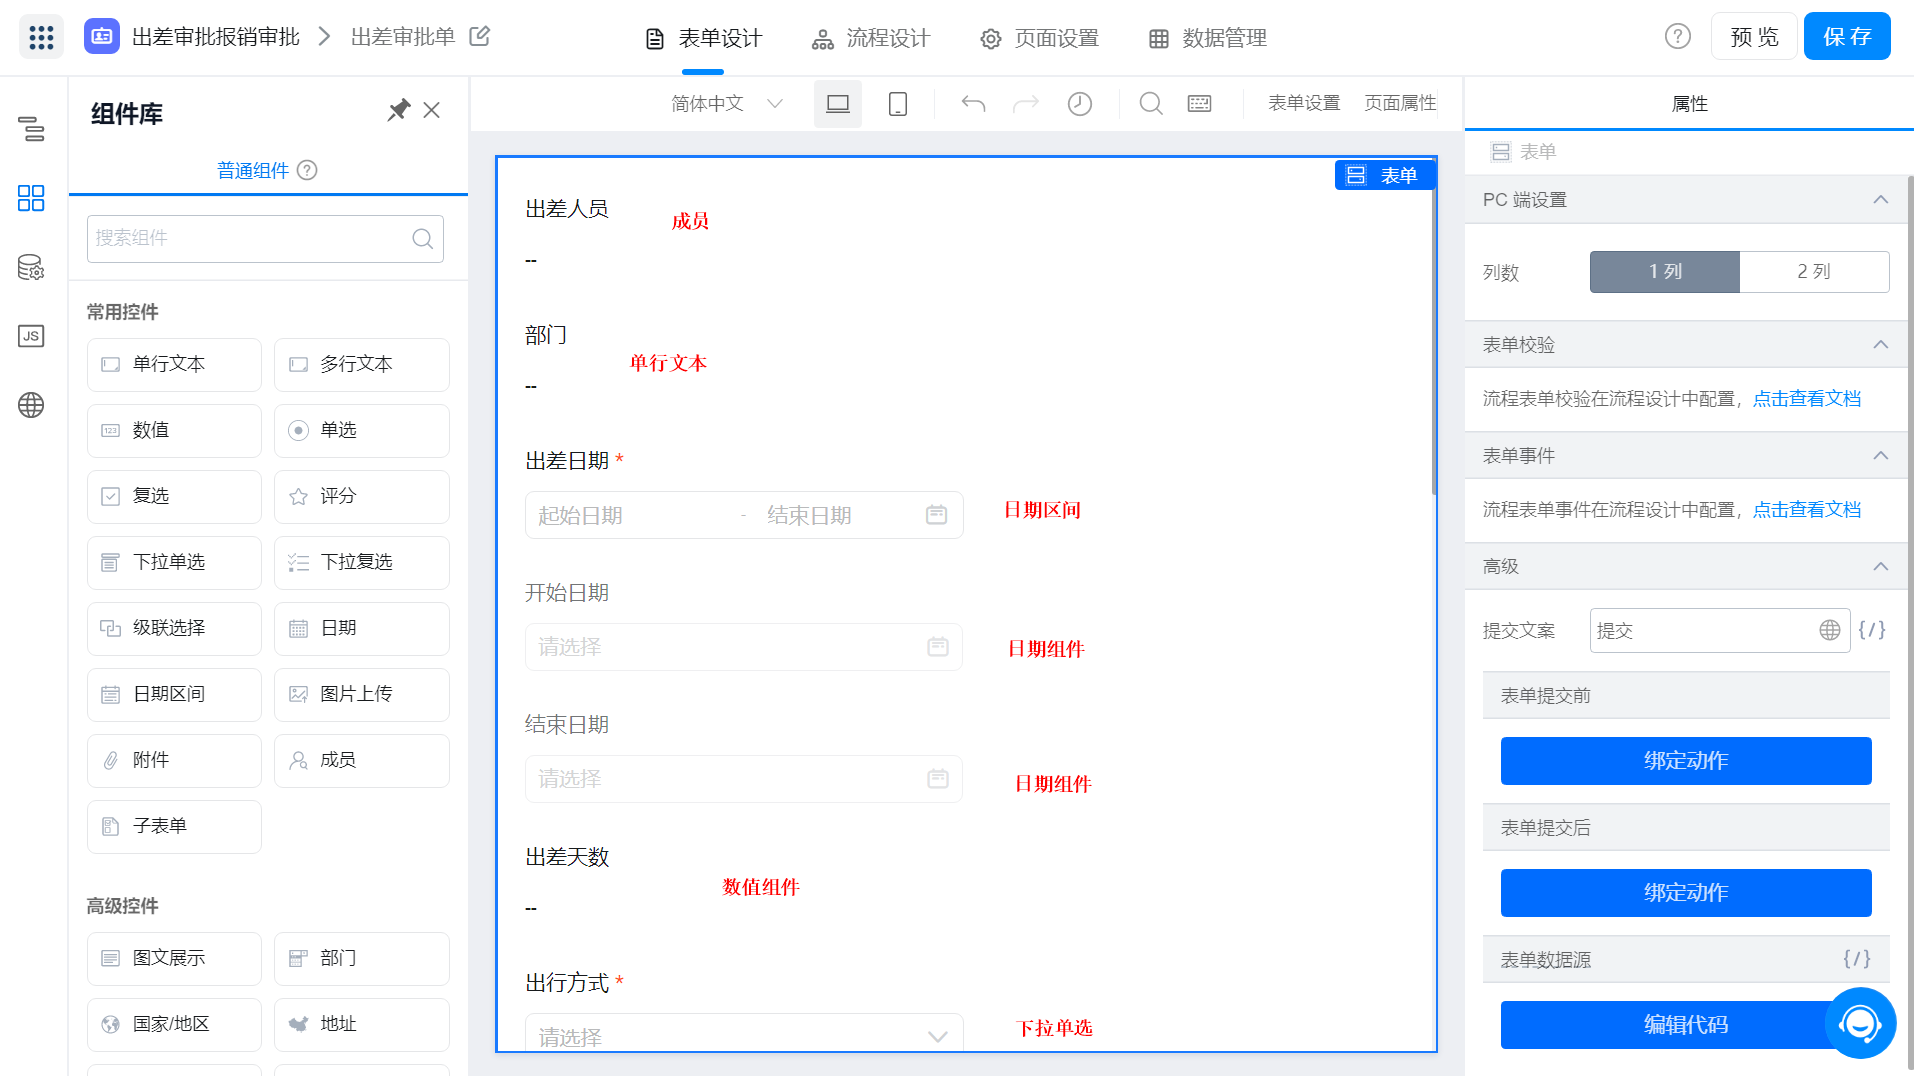Select the 属性 tab in right panel

[1690, 104]
